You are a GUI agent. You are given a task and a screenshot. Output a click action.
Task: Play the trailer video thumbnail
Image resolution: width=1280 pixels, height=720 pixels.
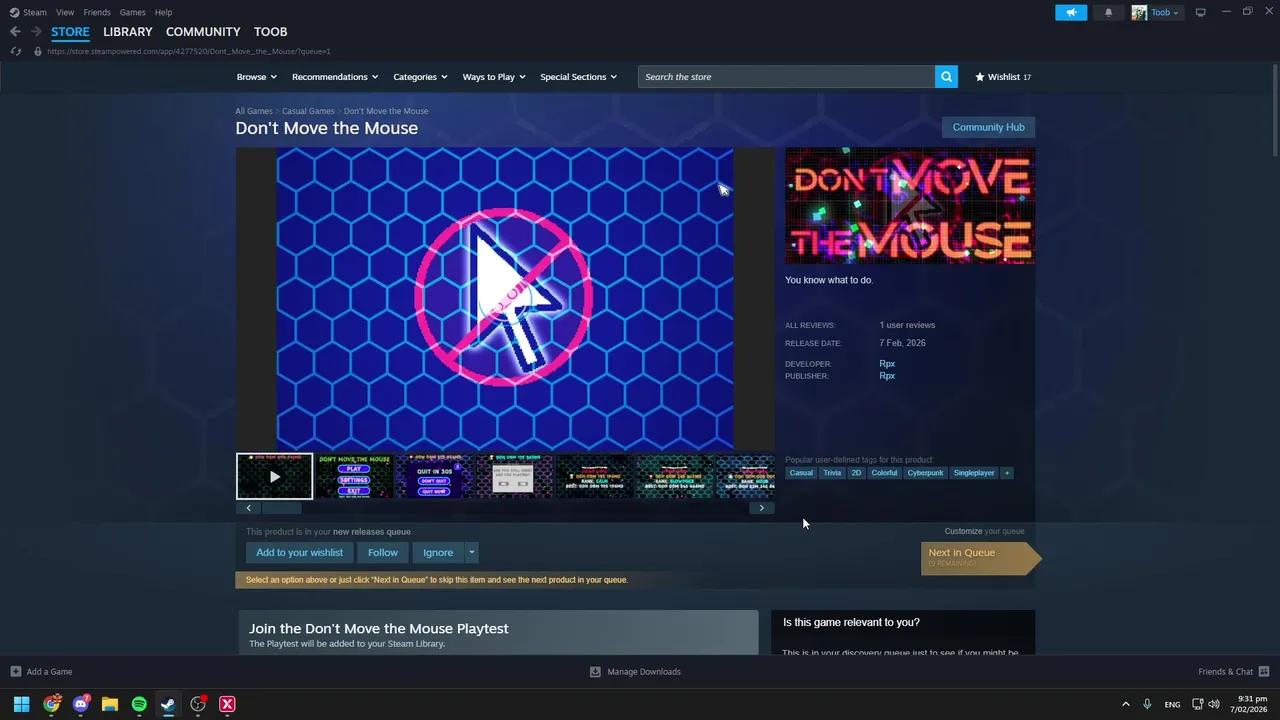pyautogui.click(x=274, y=476)
